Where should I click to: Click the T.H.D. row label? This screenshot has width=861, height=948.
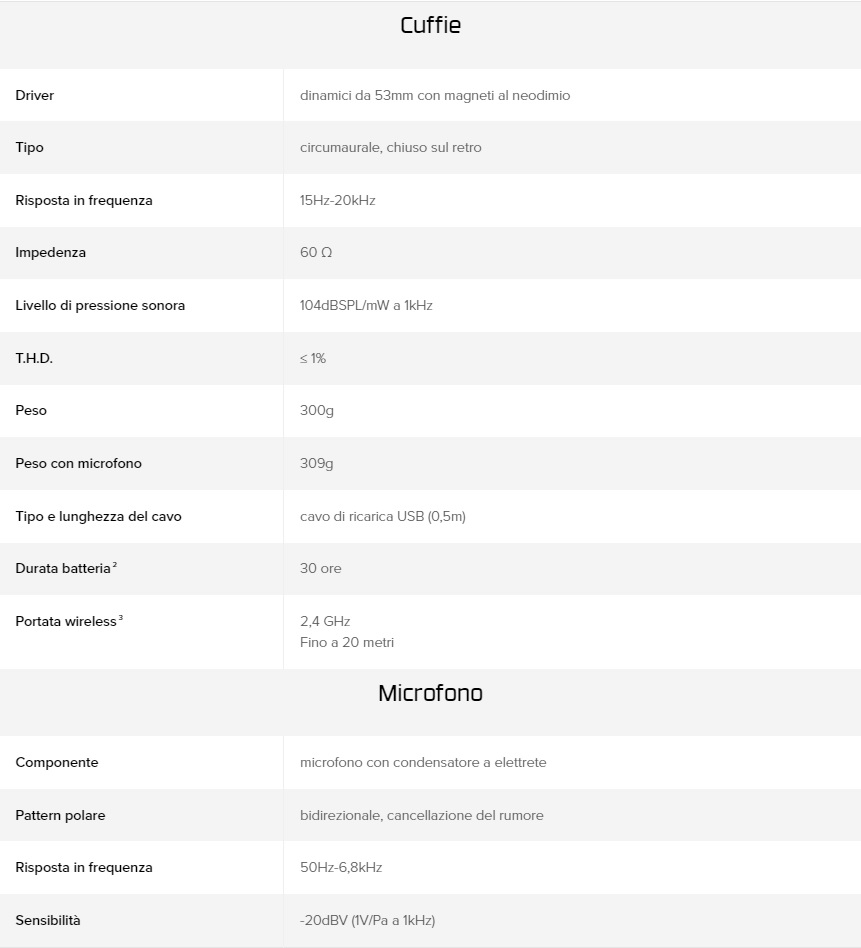(x=34, y=358)
